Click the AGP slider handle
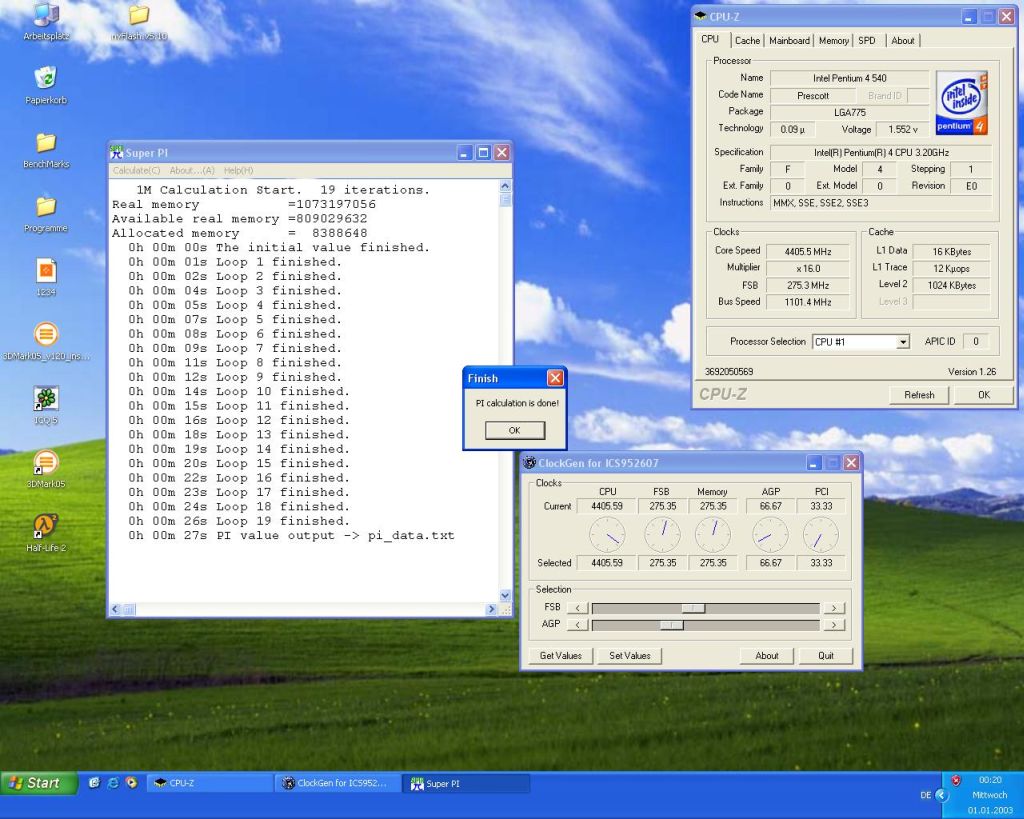Viewport: 1024px width, 819px height. (671, 625)
